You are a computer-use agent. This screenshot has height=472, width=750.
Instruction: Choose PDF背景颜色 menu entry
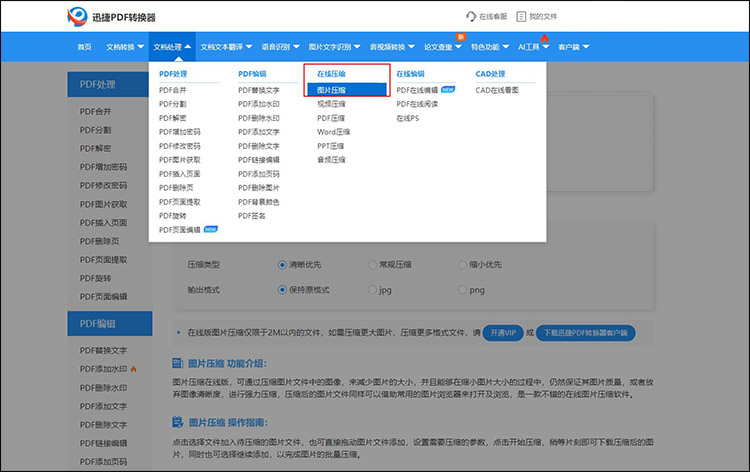(259, 202)
